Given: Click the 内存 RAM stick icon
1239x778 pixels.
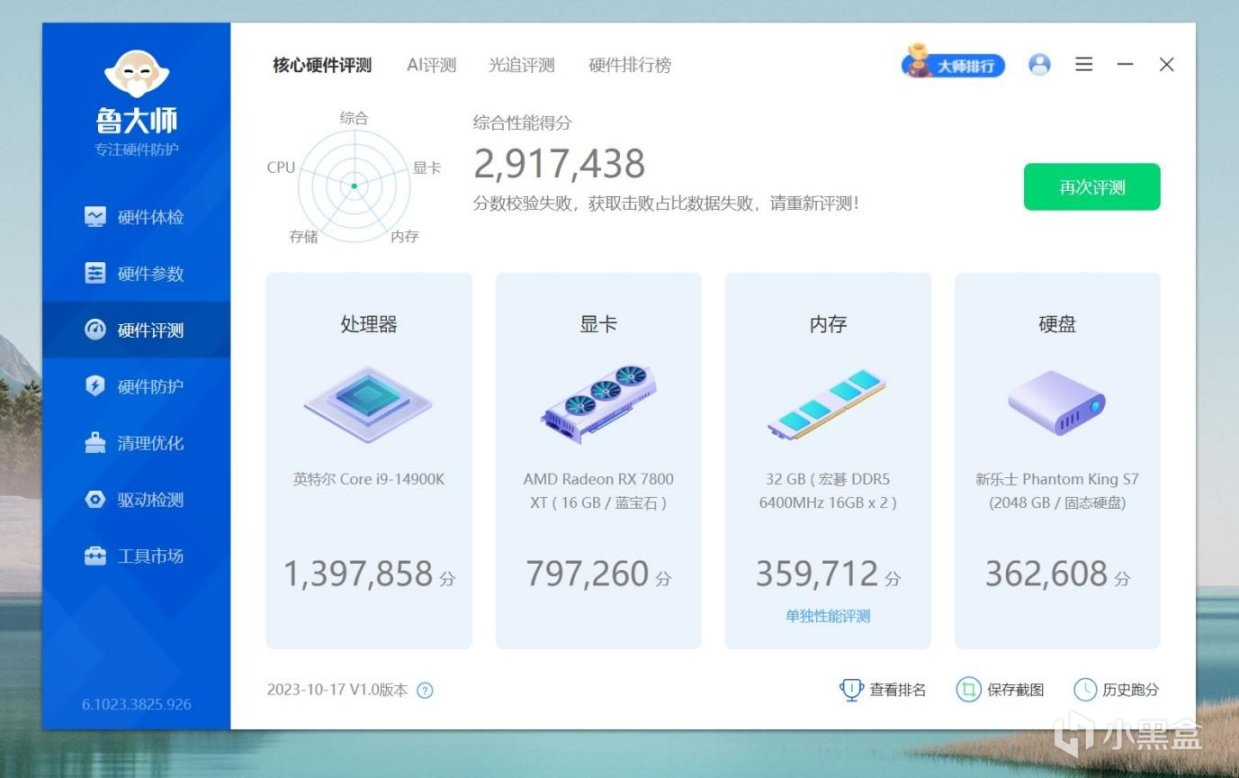Looking at the screenshot, I should click(827, 405).
